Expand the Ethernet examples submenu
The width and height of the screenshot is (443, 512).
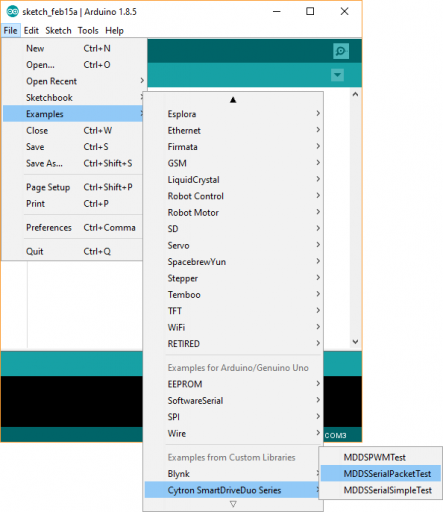click(x=233, y=130)
